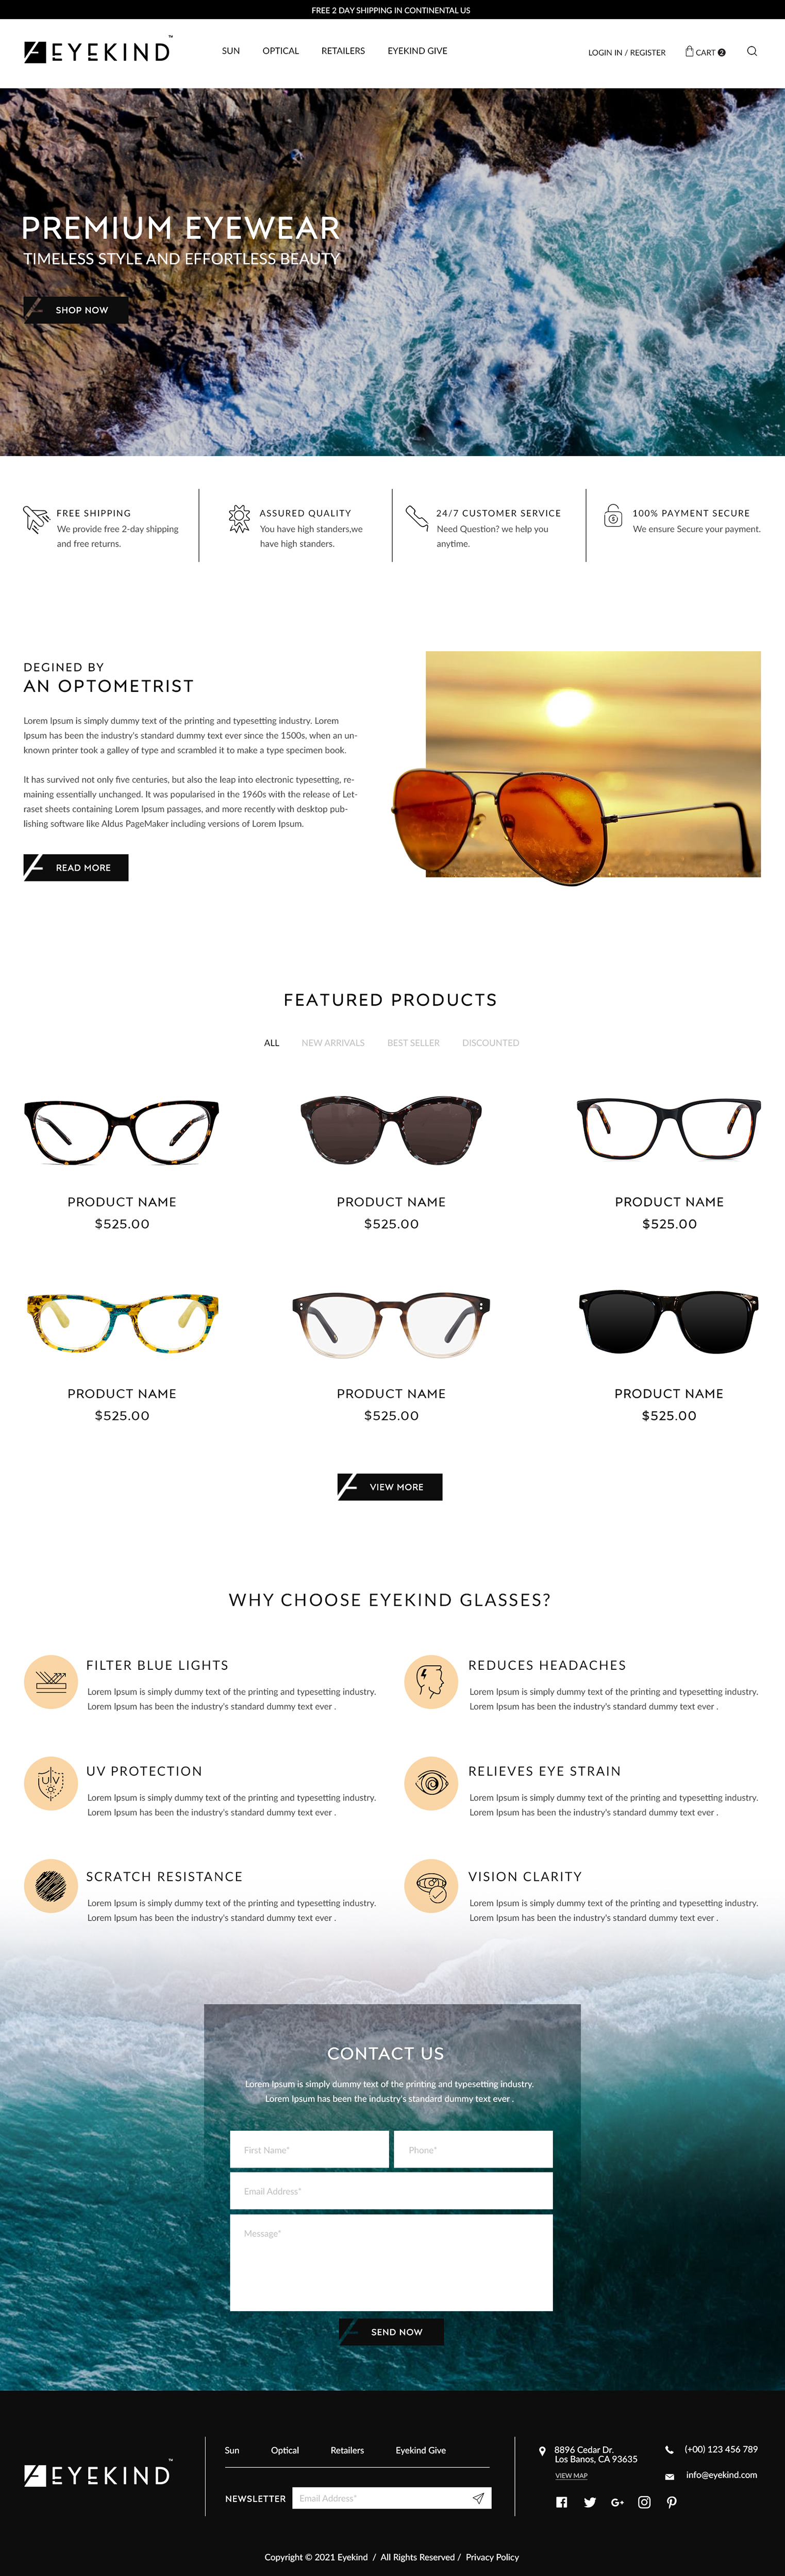The height and width of the screenshot is (2576, 785).
Task: Switch to Best Seller products tab
Action: tap(413, 1043)
